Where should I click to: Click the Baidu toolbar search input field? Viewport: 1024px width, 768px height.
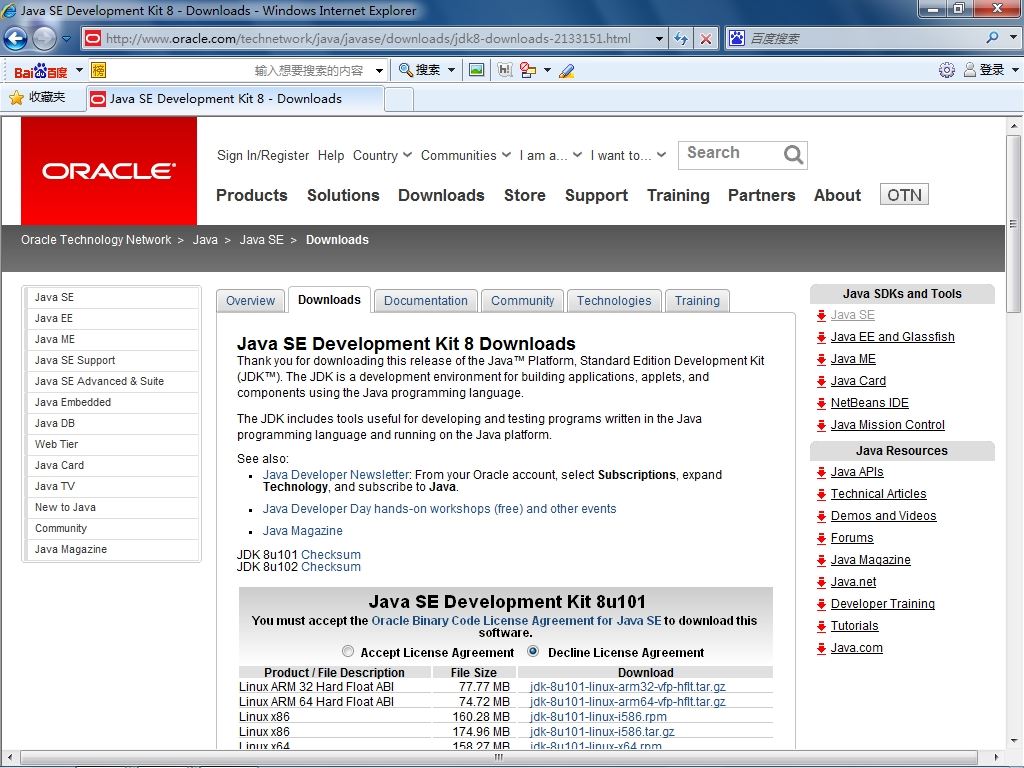pyautogui.click(x=240, y=70)
